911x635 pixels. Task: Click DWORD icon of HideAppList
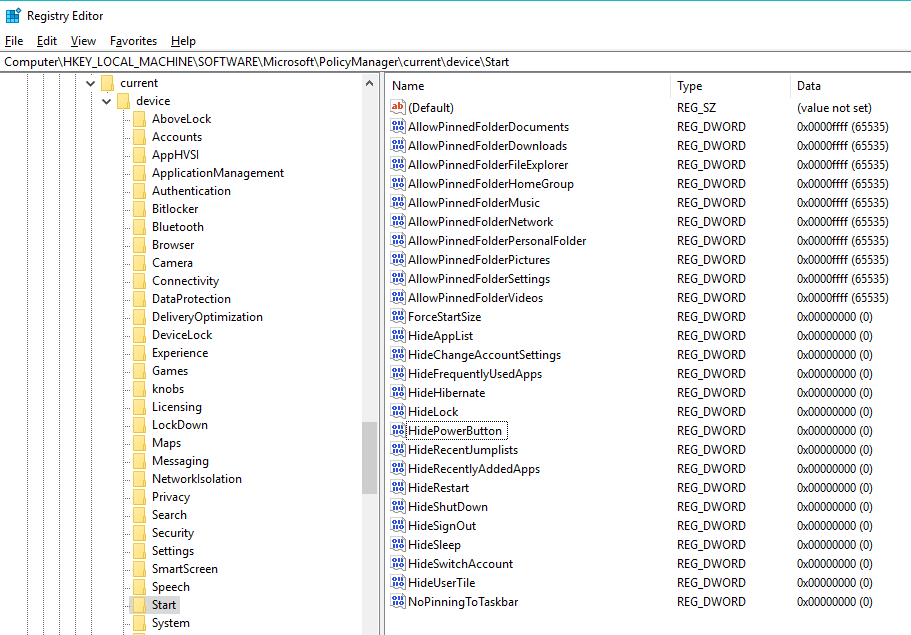tap(398, 336)
